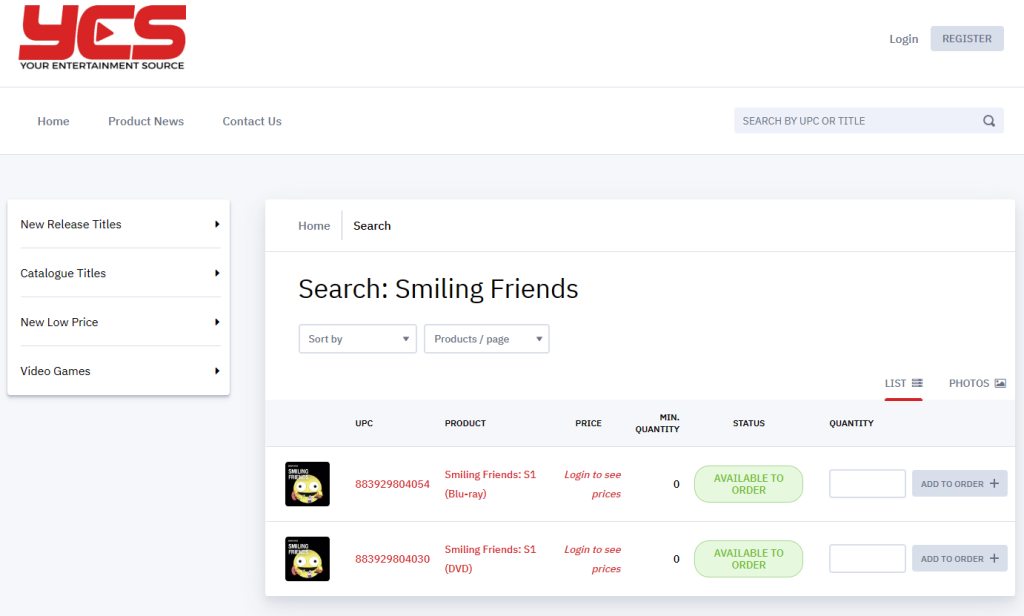Click Login to see prices for Blu-ray
The image size is (1024, 616).
592,484
